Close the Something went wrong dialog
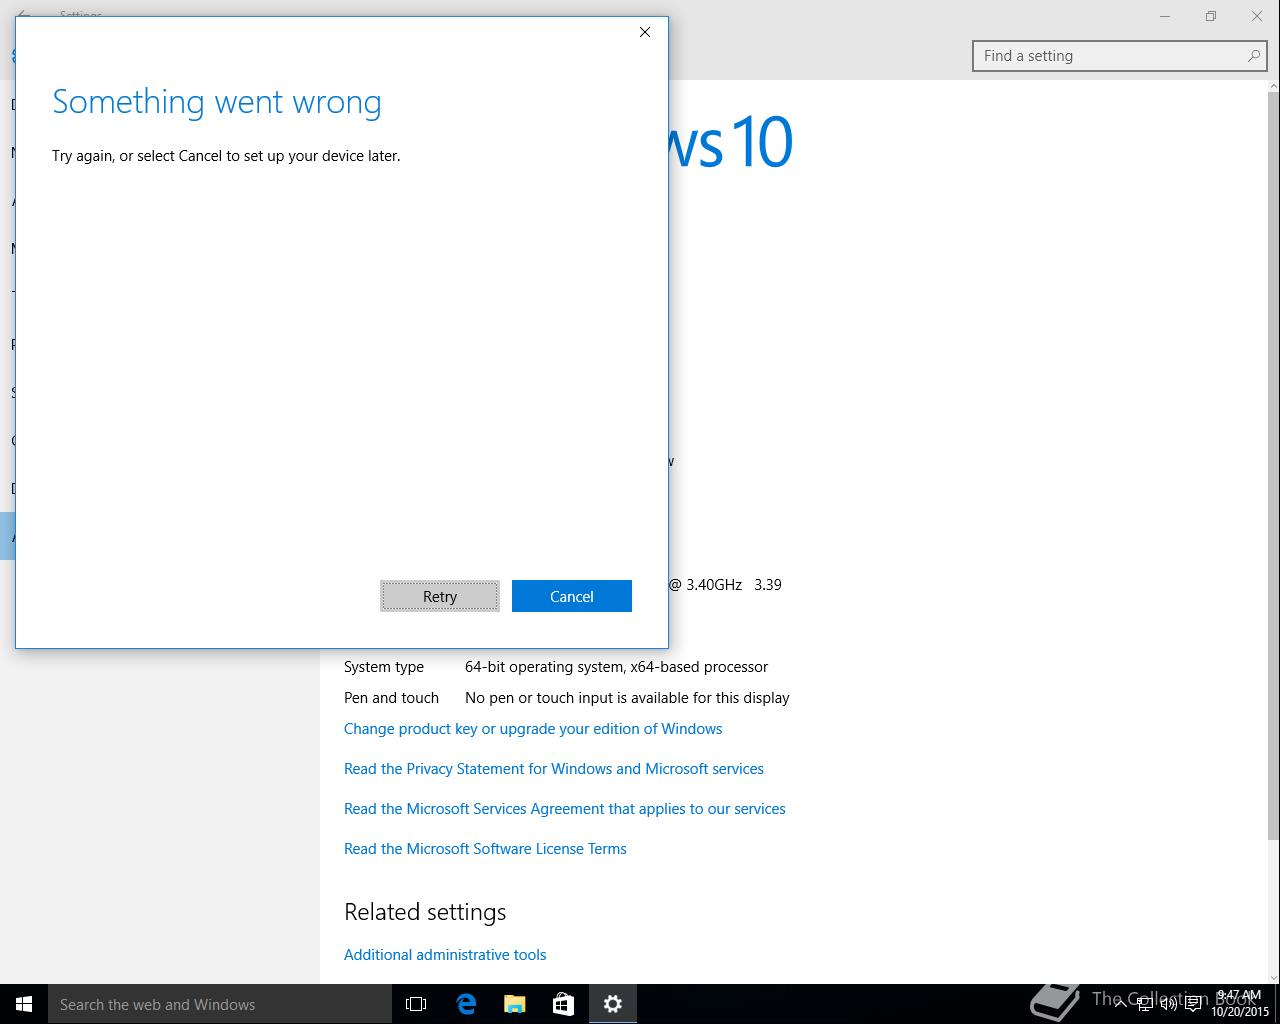Image resolution: width=1280 pixels, height=1024 pixels. (x=645, y=32)
